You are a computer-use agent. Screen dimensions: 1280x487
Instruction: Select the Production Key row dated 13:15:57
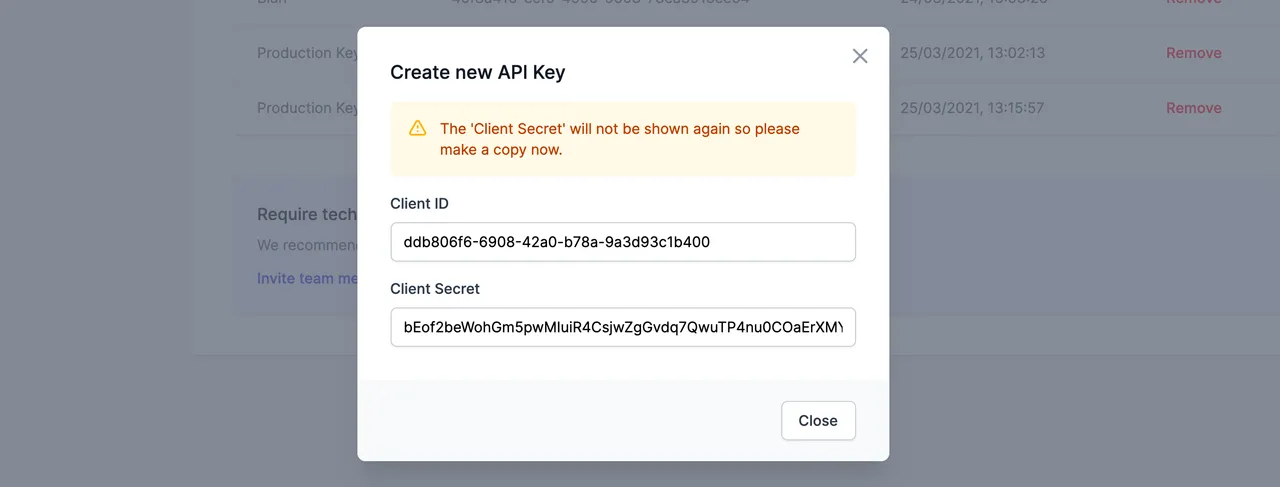(306, 108)
